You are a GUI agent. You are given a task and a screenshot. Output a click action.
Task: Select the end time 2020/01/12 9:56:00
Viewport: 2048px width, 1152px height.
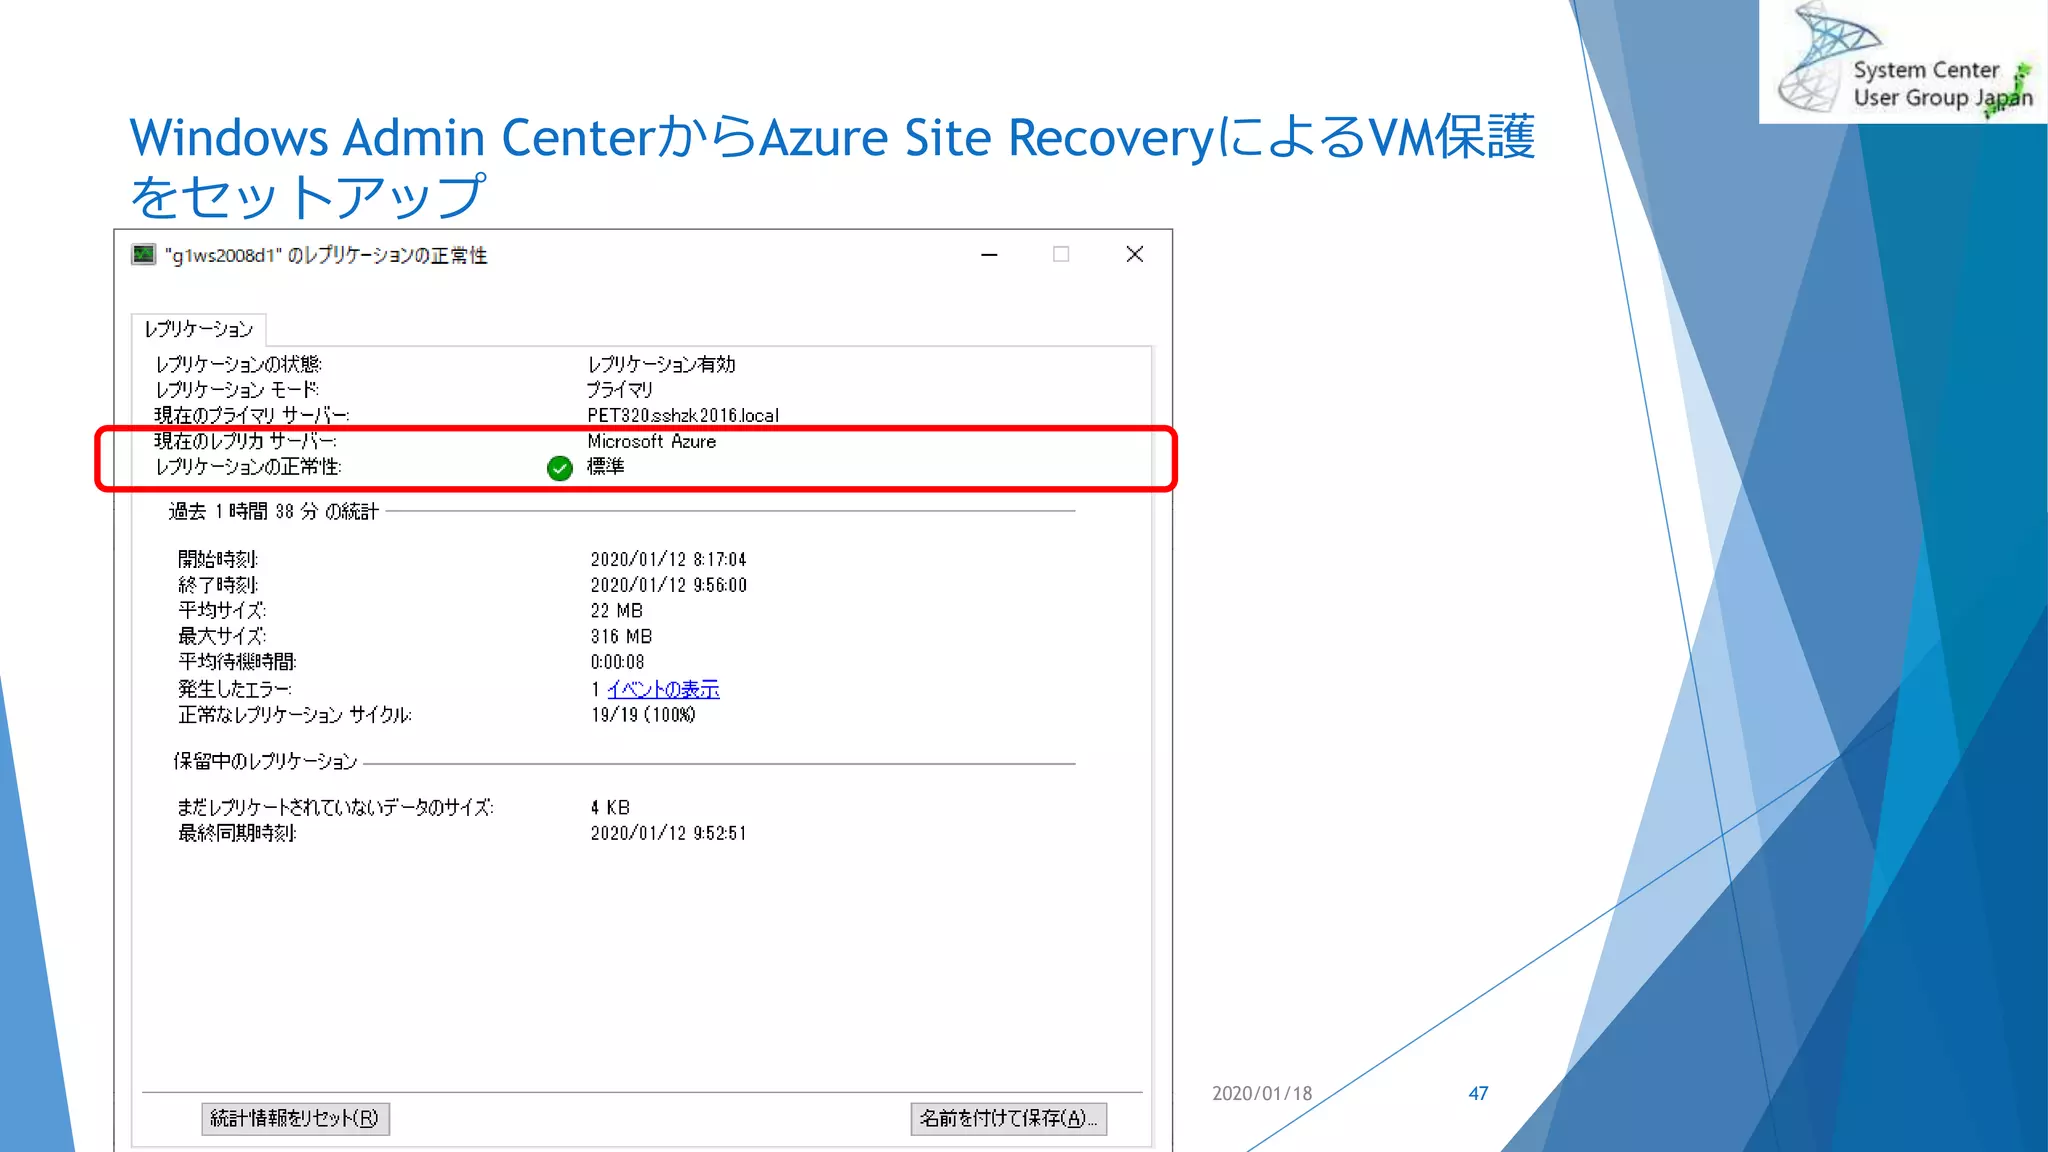tap(668, 585)
